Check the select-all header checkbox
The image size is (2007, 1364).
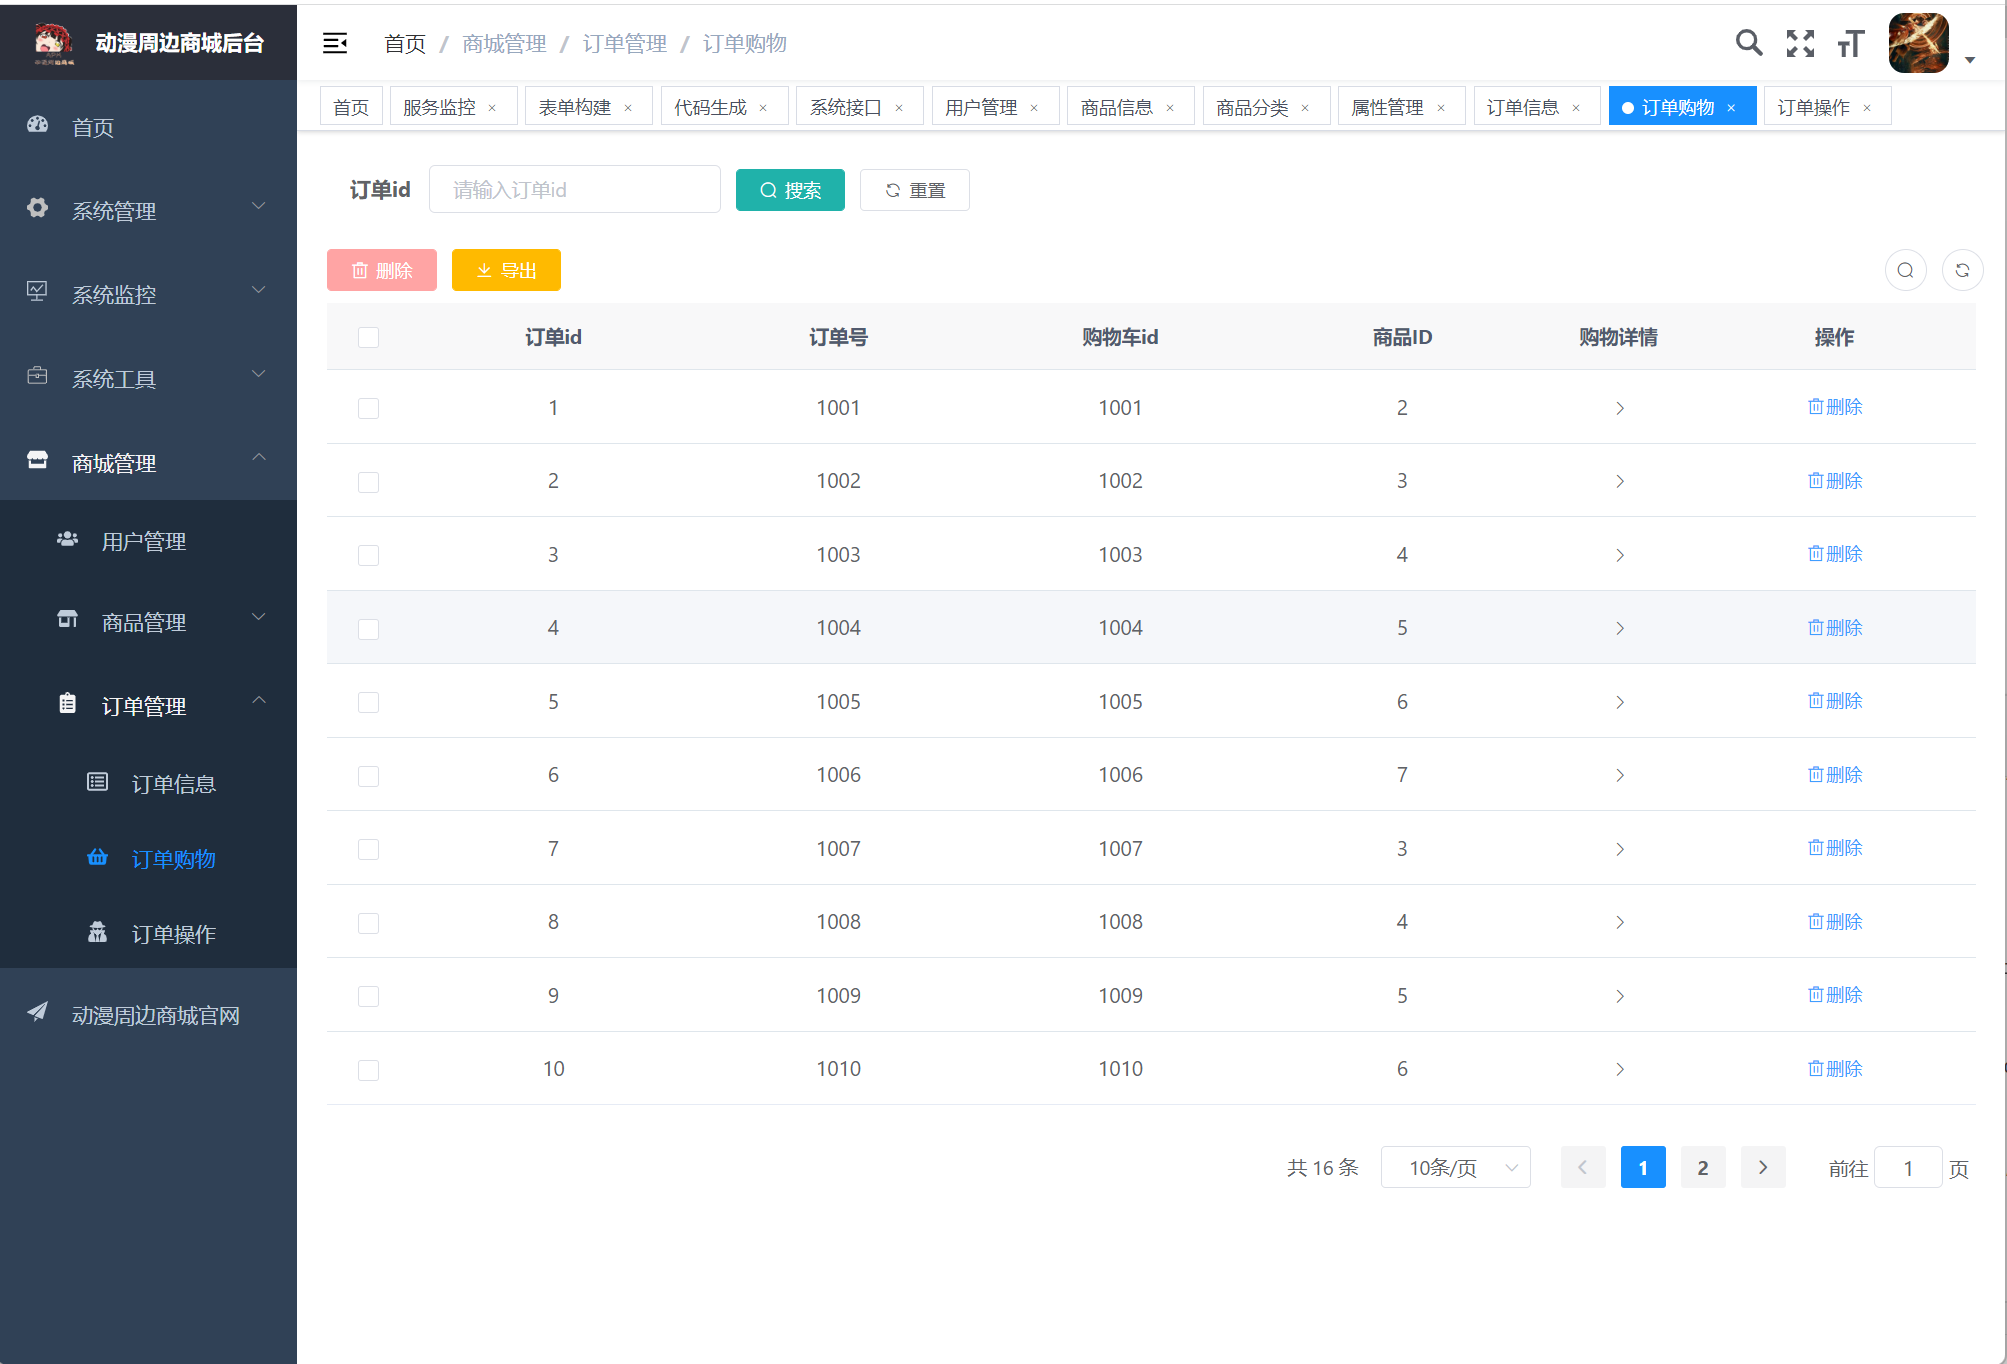pos(368,337)
